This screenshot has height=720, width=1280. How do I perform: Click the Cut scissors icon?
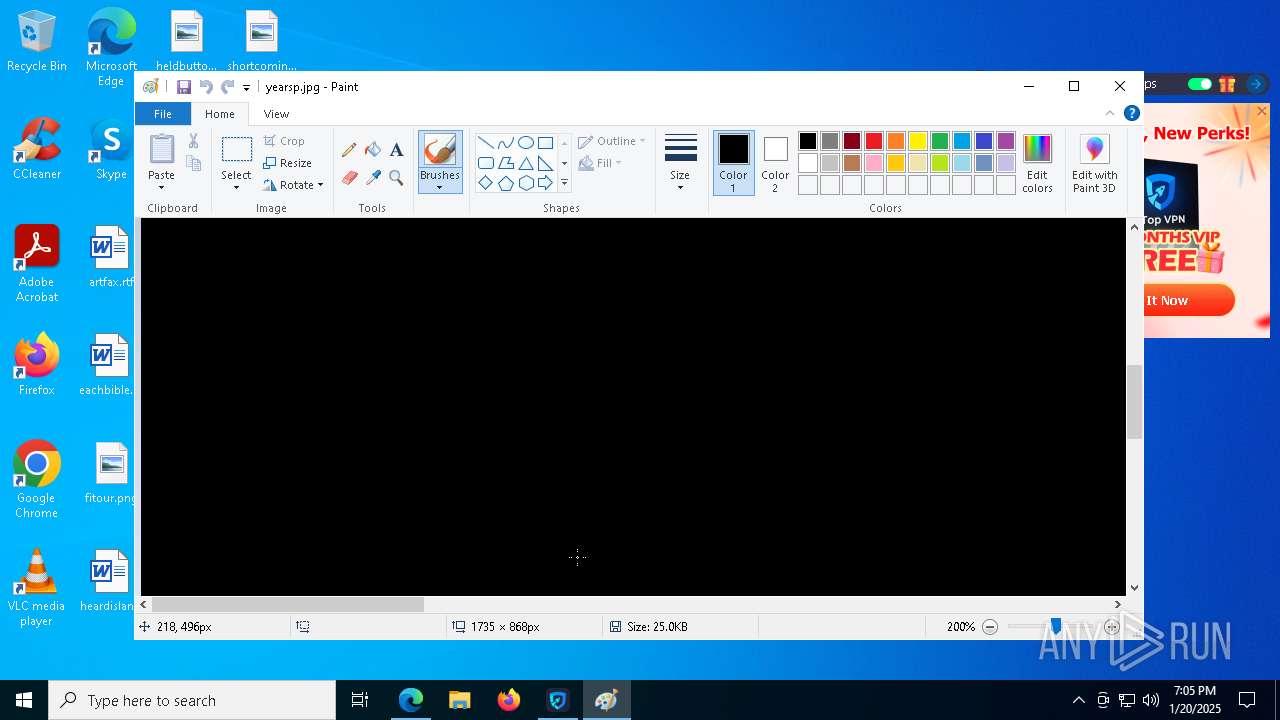(x=193, y=141)
